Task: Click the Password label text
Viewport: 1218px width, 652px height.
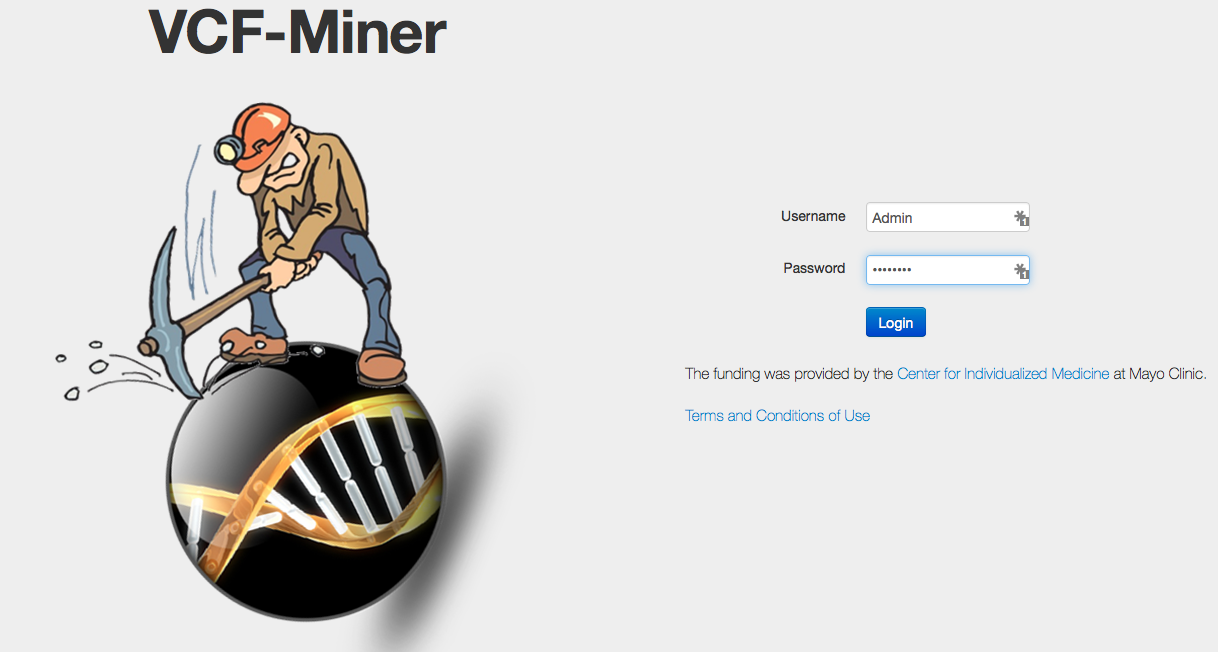Action: tap(814, 268)
